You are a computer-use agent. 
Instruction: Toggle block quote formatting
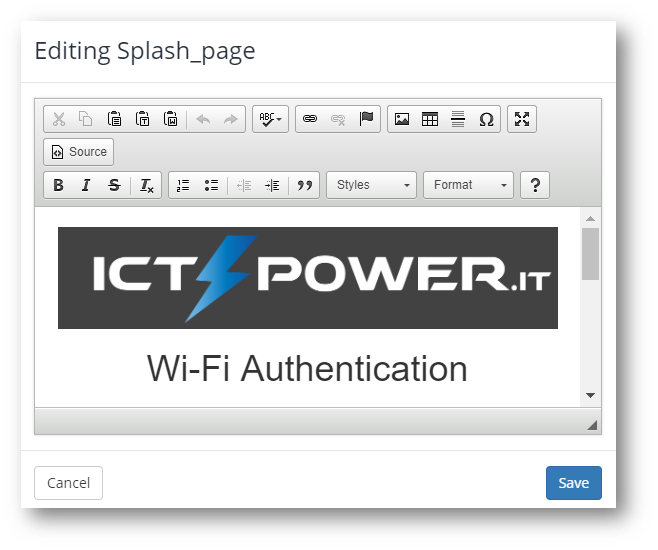pyautogui.click(x=305, y=185)
